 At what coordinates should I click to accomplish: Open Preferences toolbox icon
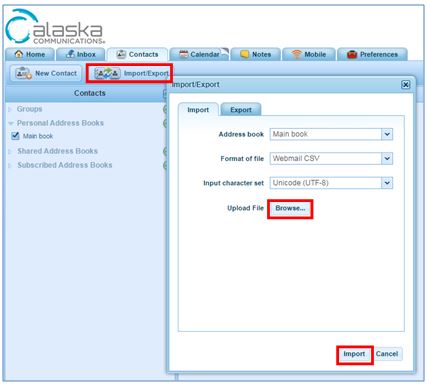(352, 54)
